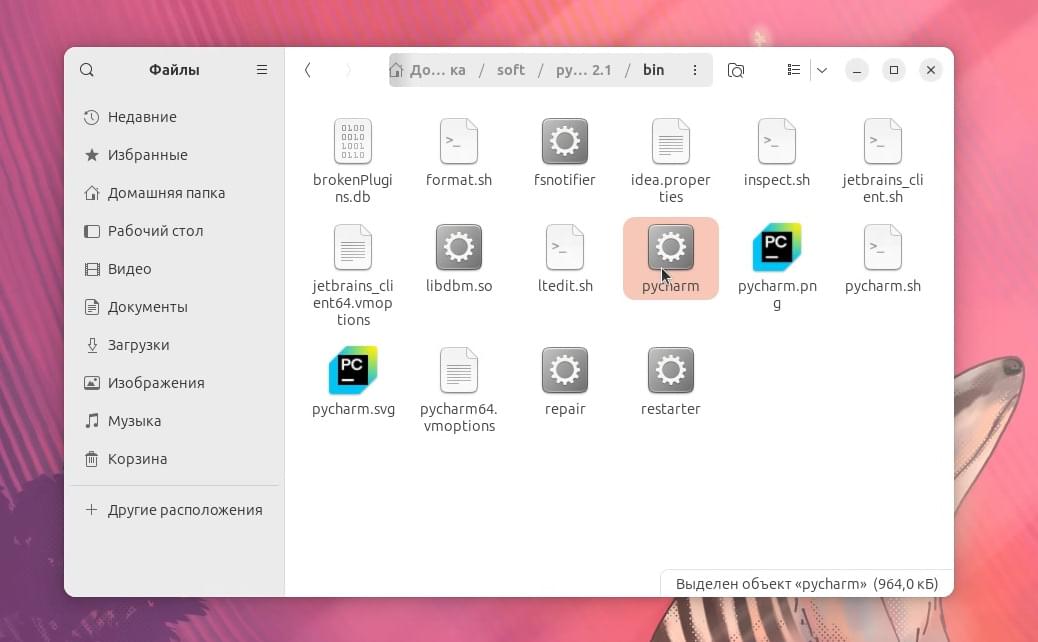This screenshot has height=642, width=1038.
Task: Minimize the Files window
Action: point(857,70)
